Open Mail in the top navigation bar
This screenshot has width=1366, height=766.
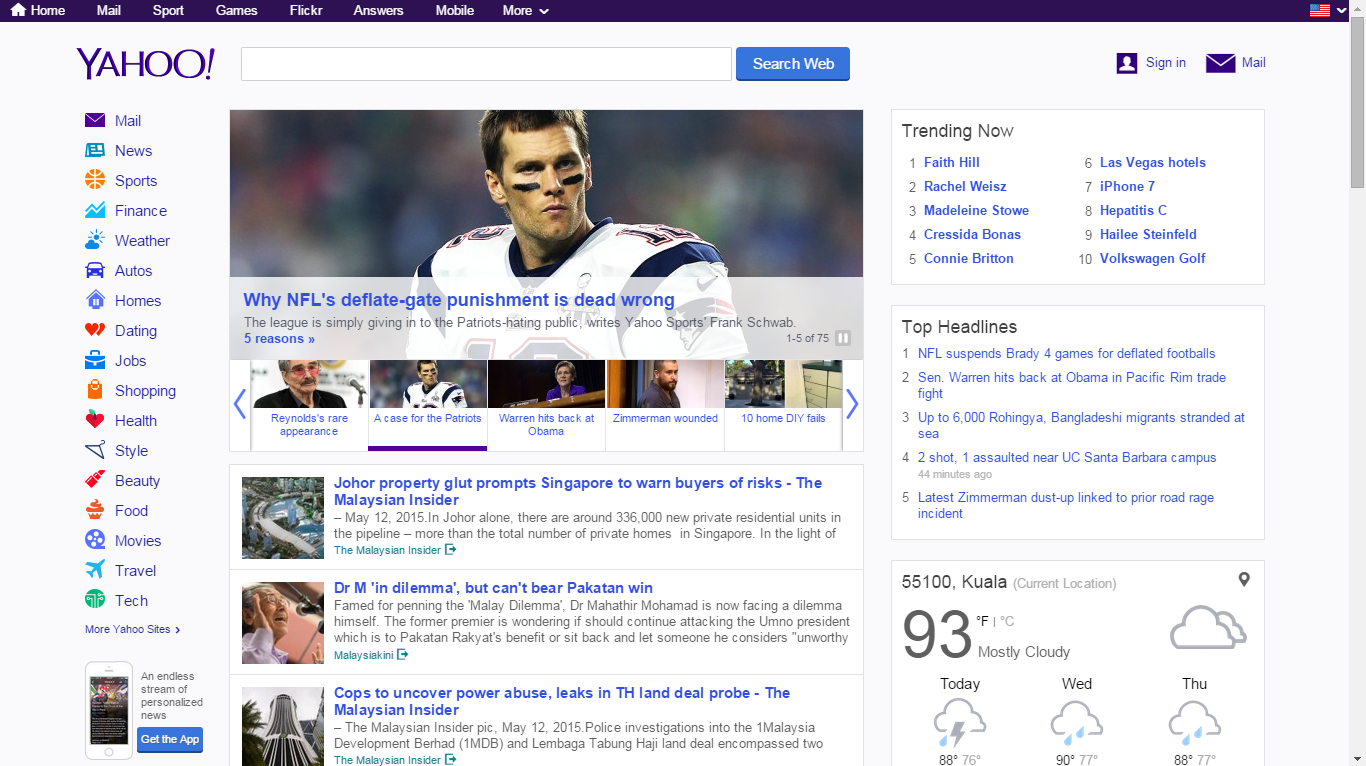[x=109, y=10]
